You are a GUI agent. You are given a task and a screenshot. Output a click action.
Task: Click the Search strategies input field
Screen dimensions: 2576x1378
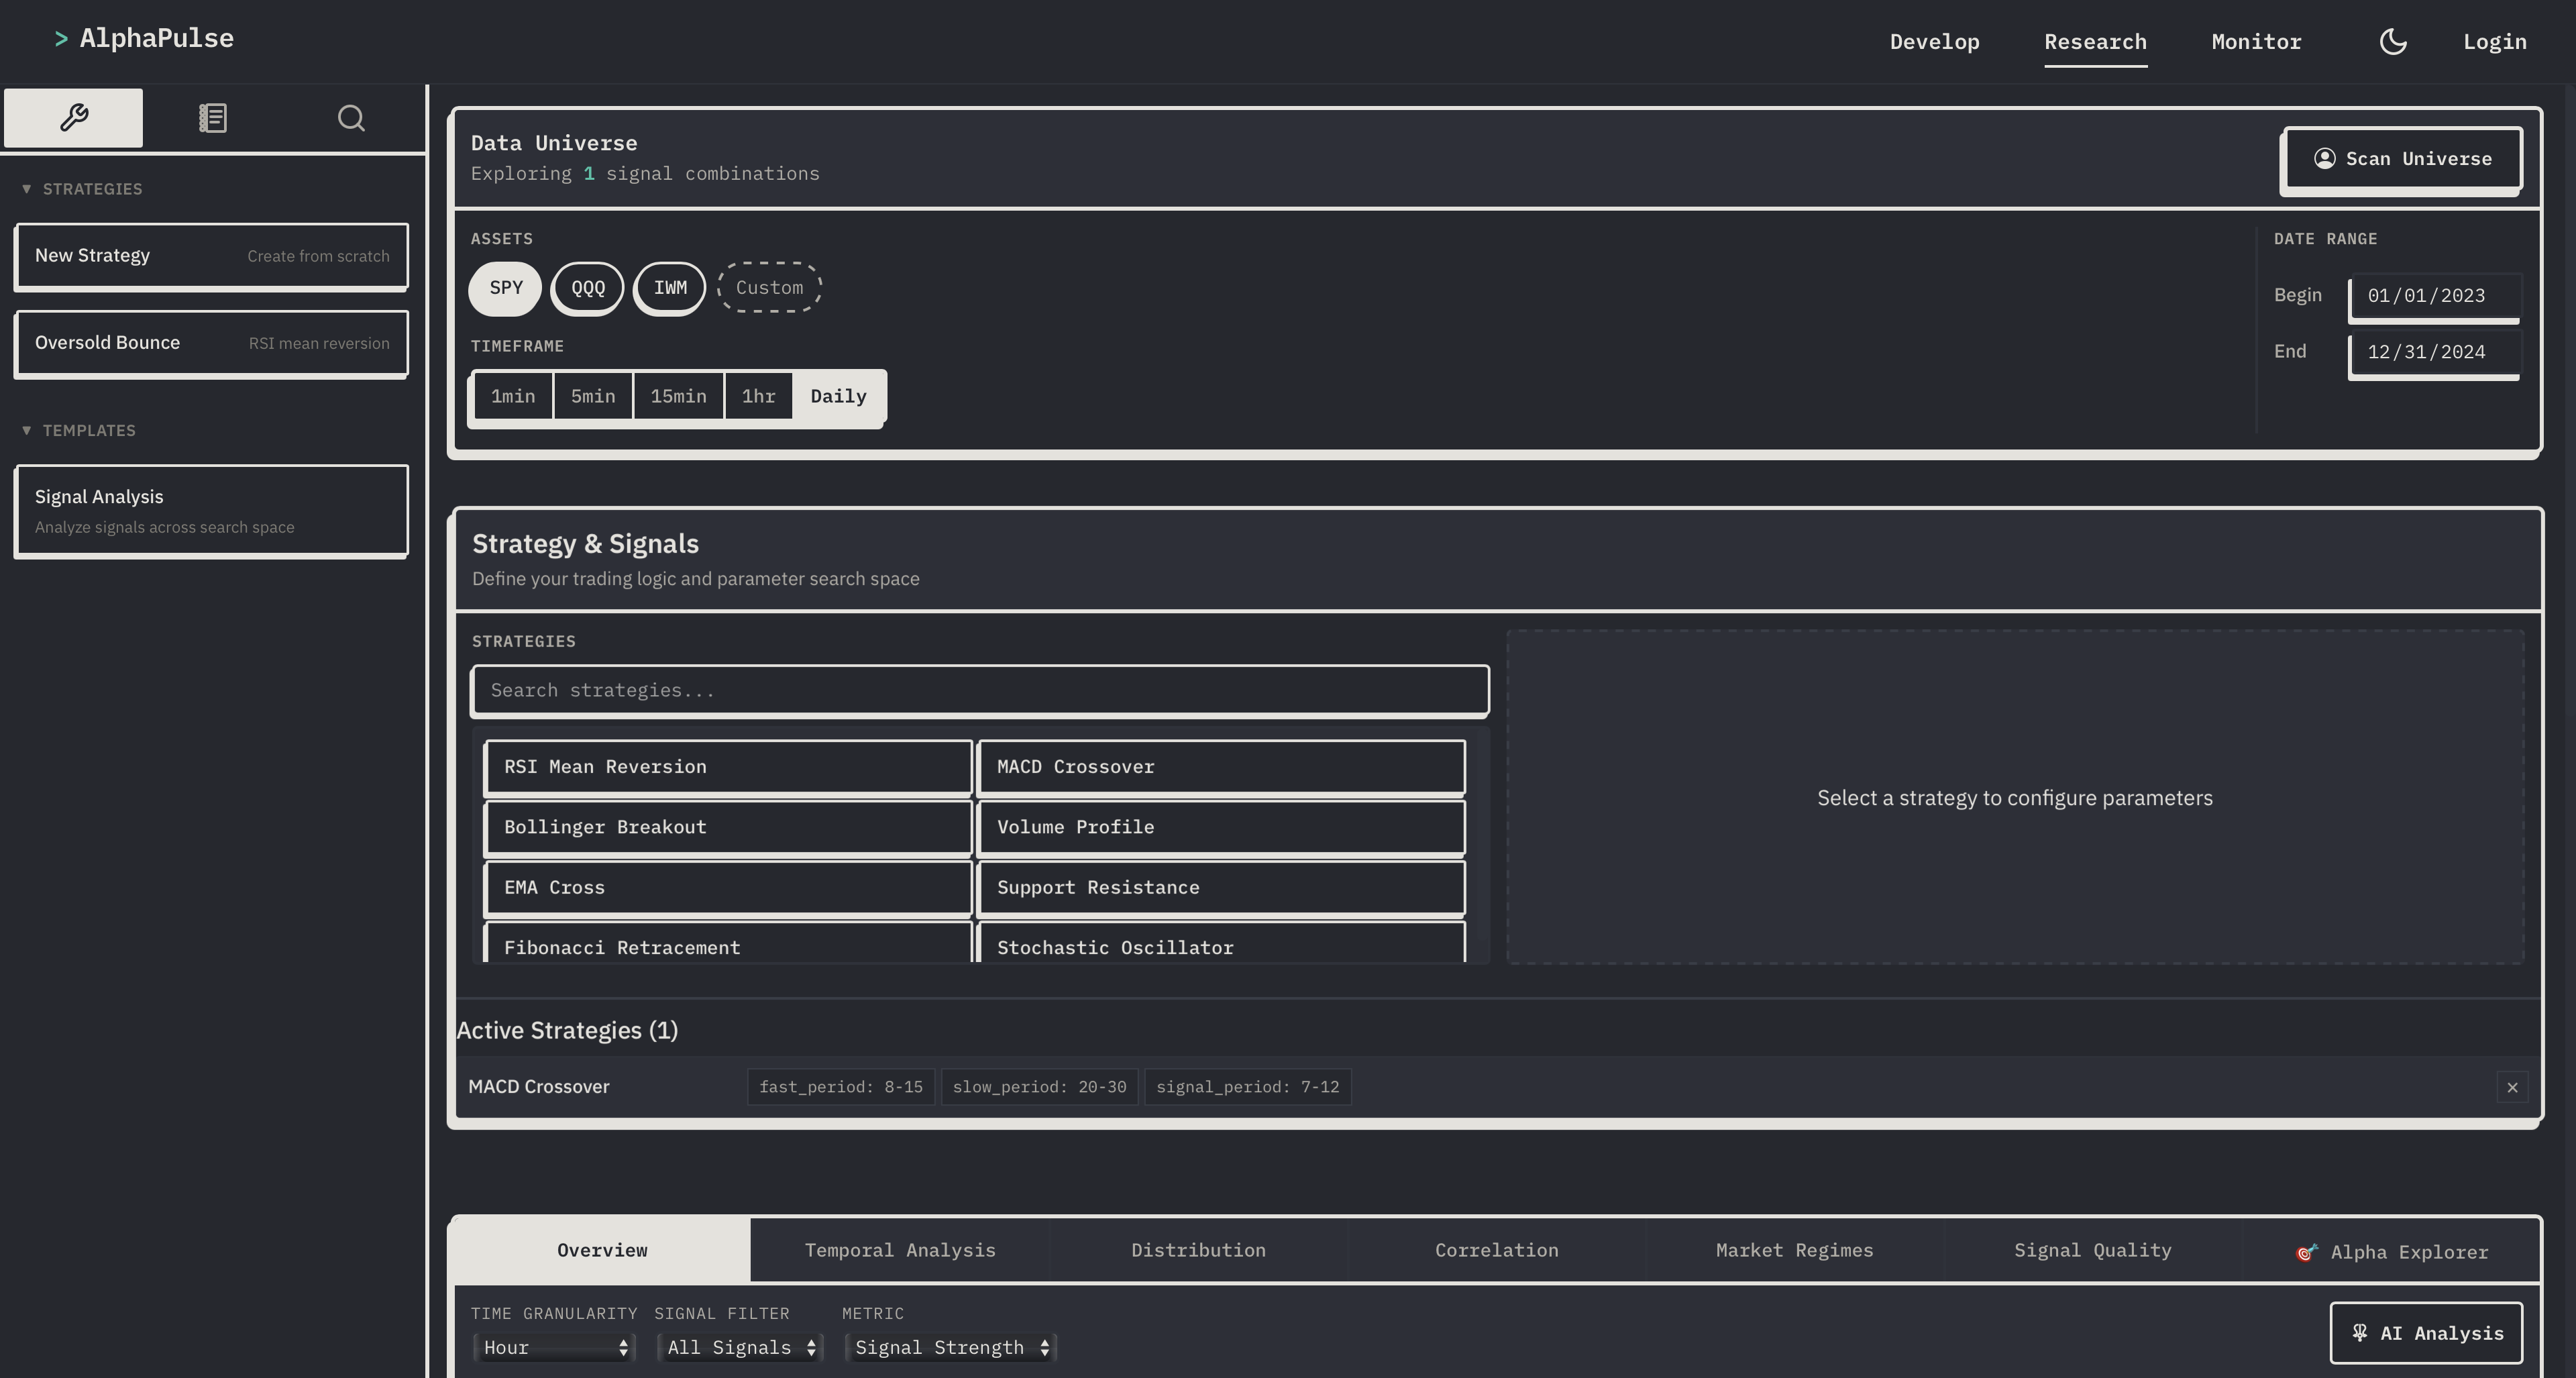[980, 691]
